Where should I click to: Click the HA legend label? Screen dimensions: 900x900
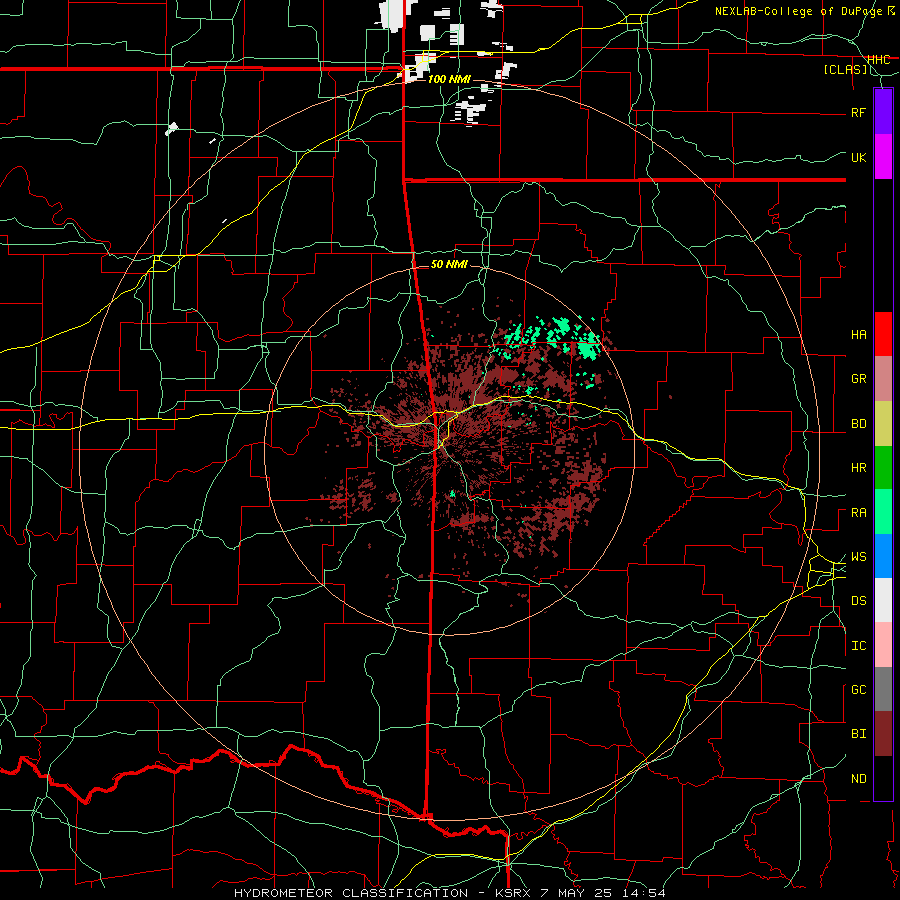[858, 335]
